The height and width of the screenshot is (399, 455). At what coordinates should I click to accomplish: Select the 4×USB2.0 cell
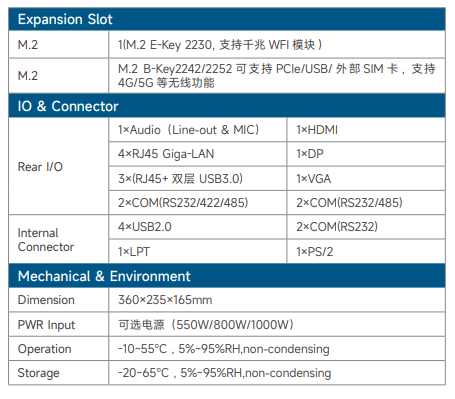click(198, 227)
